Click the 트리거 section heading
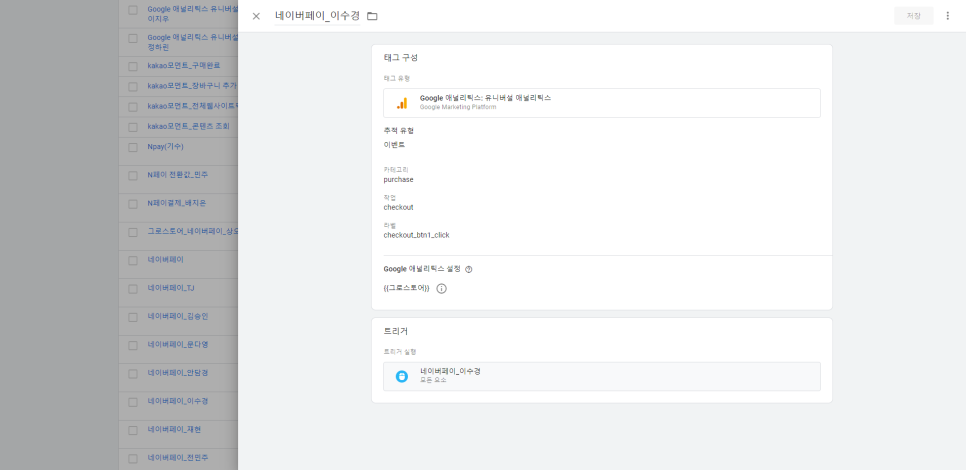 pos(396,331)
